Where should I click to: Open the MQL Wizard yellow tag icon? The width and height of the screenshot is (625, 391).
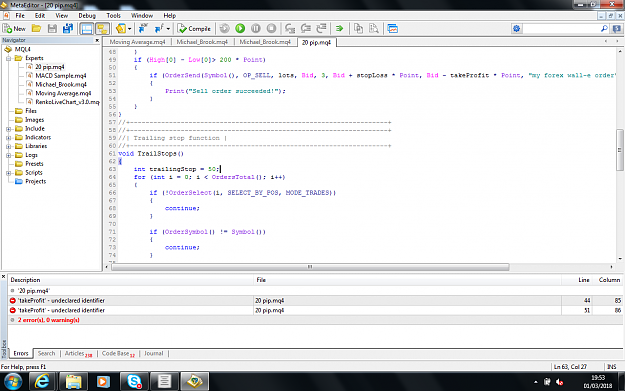click(120, 29)
